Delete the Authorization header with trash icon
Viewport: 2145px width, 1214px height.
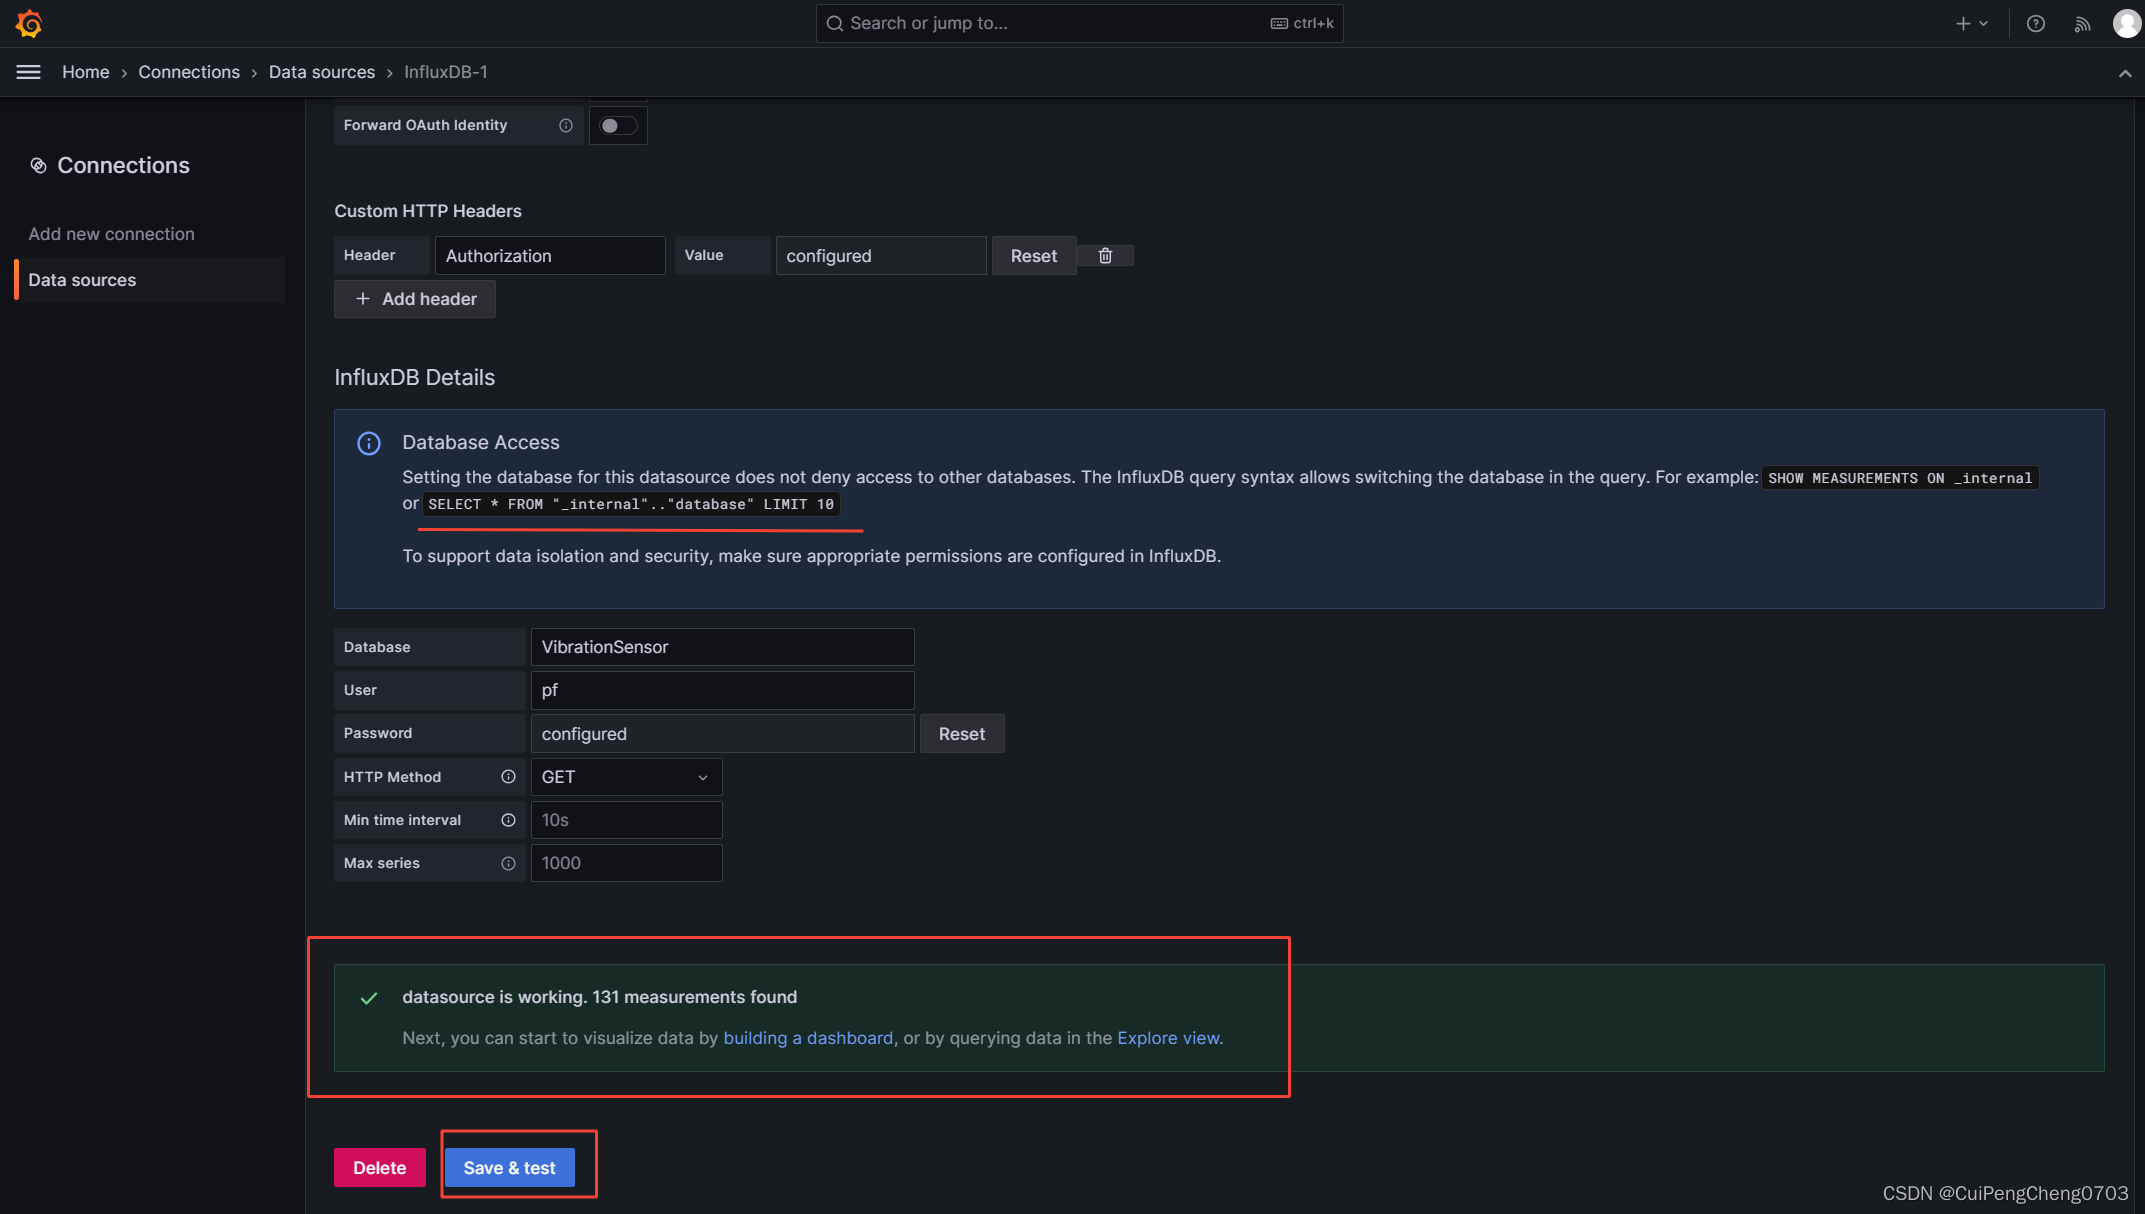[x=1105, y=256]
